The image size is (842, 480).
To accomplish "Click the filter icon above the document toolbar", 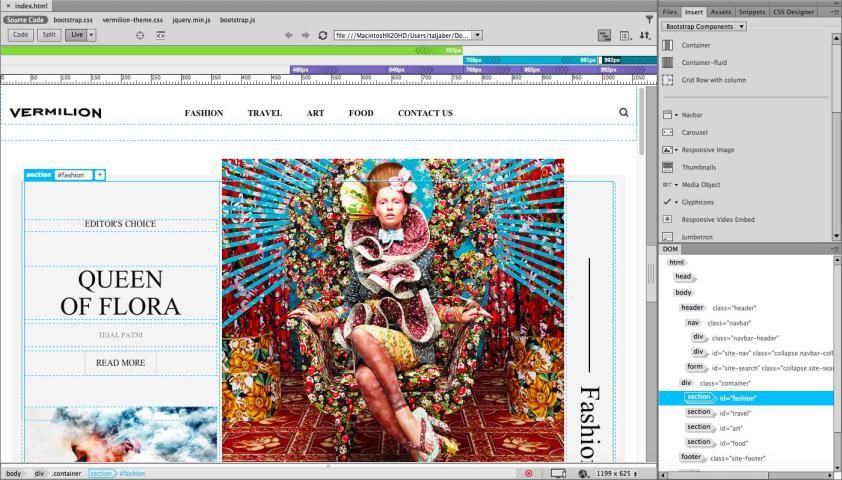I will coord(649,19).
